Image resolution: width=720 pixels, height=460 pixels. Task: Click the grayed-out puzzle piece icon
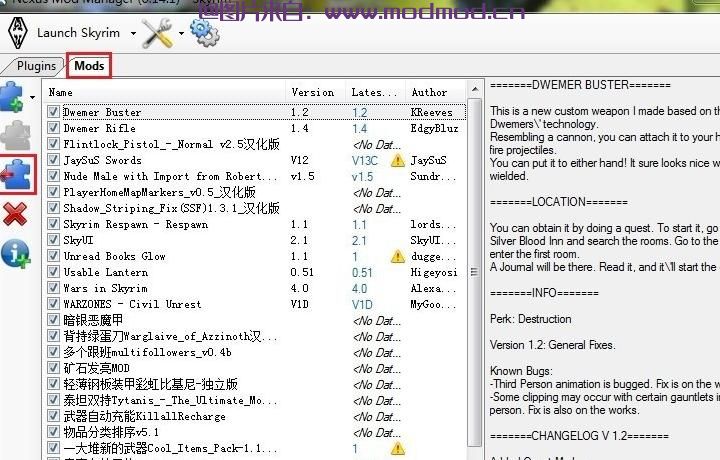pos(15,136)
